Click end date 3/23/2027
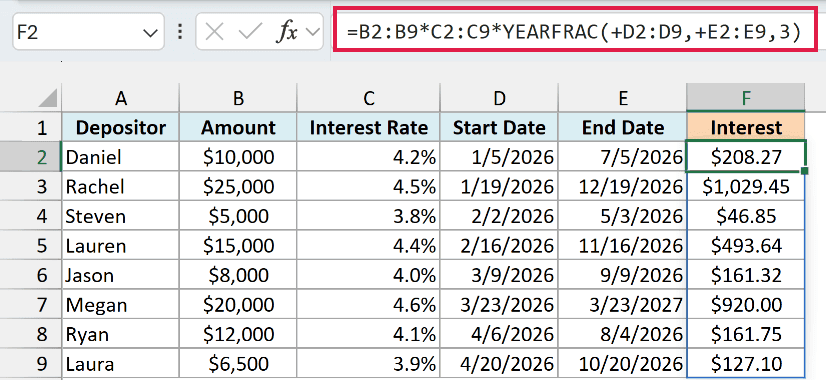 tap(623, 304)
